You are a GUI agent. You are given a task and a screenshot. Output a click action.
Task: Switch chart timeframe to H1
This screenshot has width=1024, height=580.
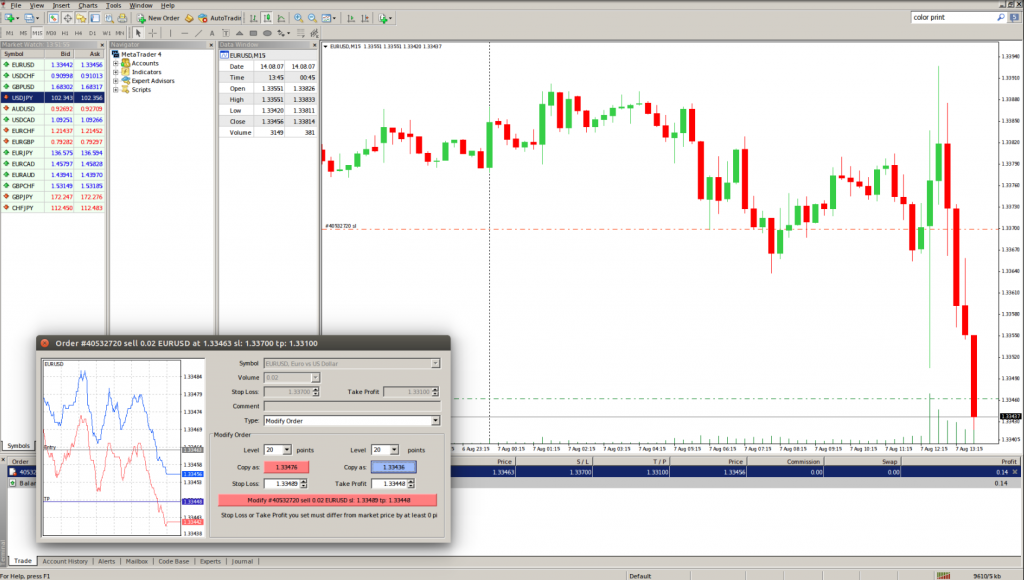(x=66, y=33)
